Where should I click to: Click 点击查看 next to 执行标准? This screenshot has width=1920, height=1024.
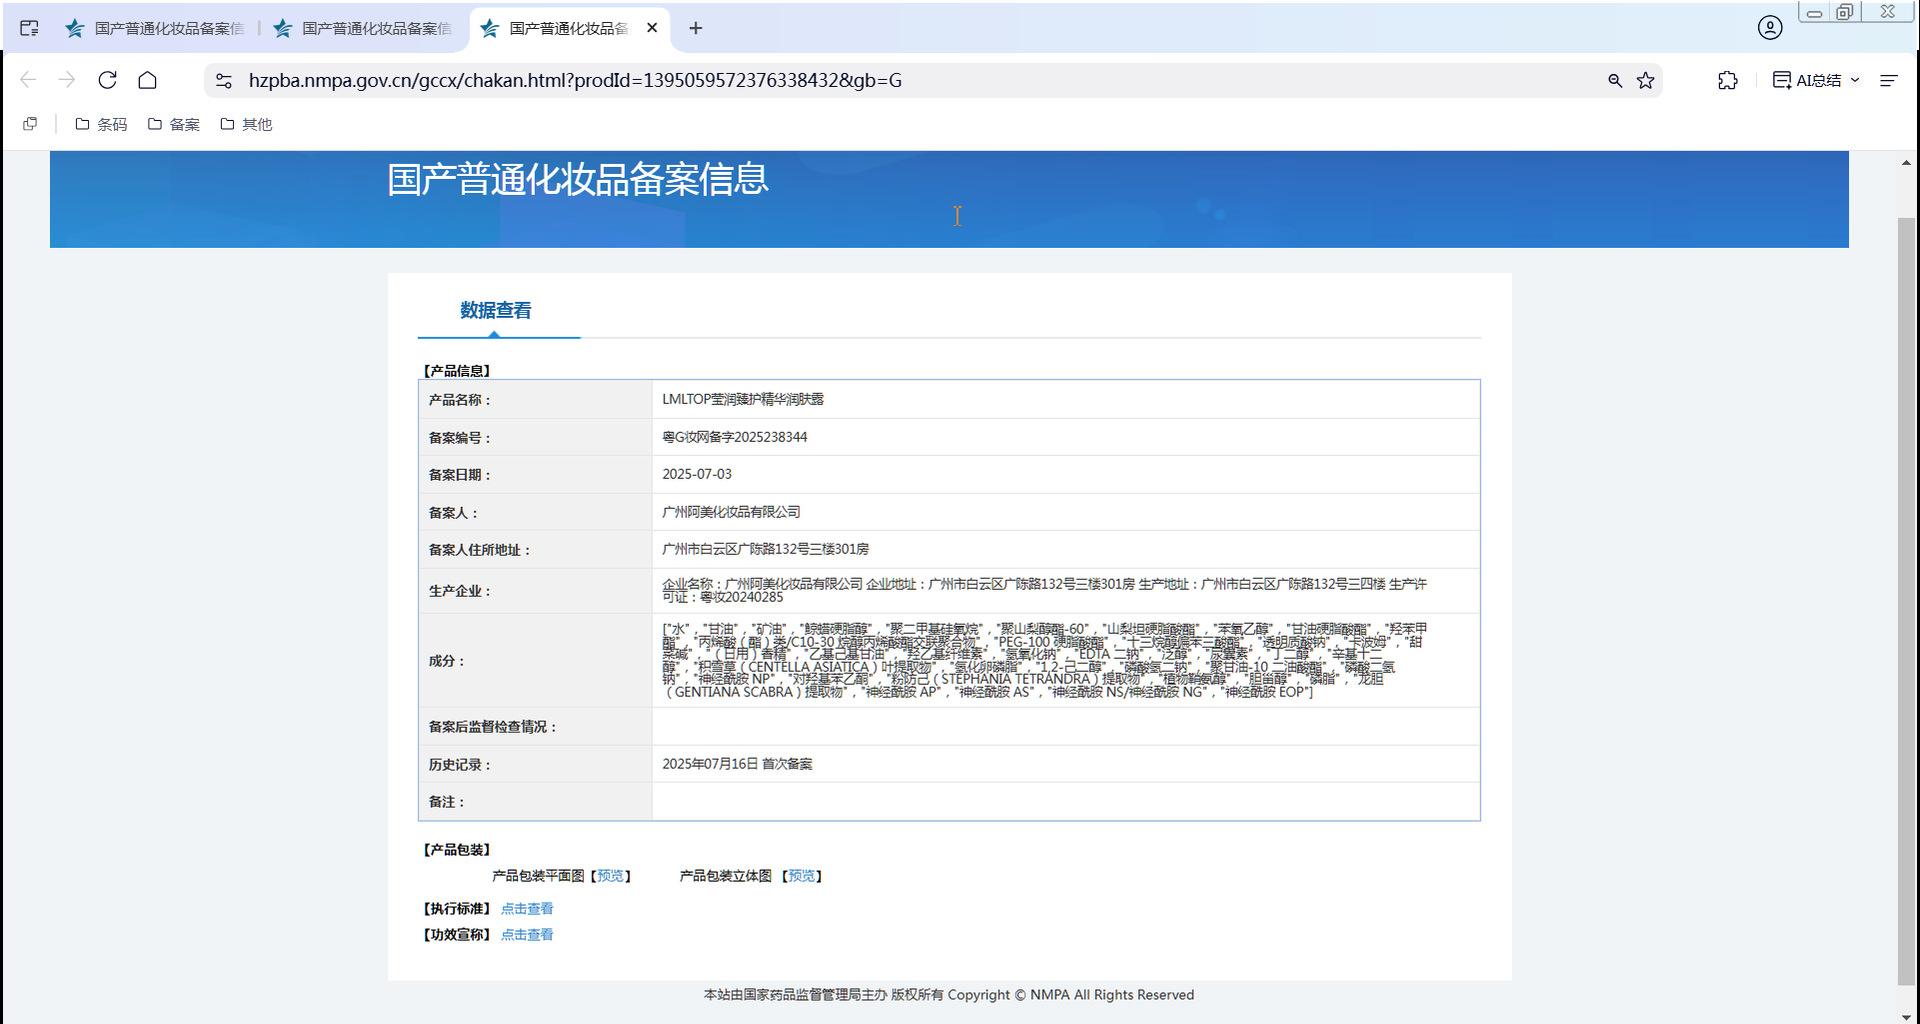[527, 908]
